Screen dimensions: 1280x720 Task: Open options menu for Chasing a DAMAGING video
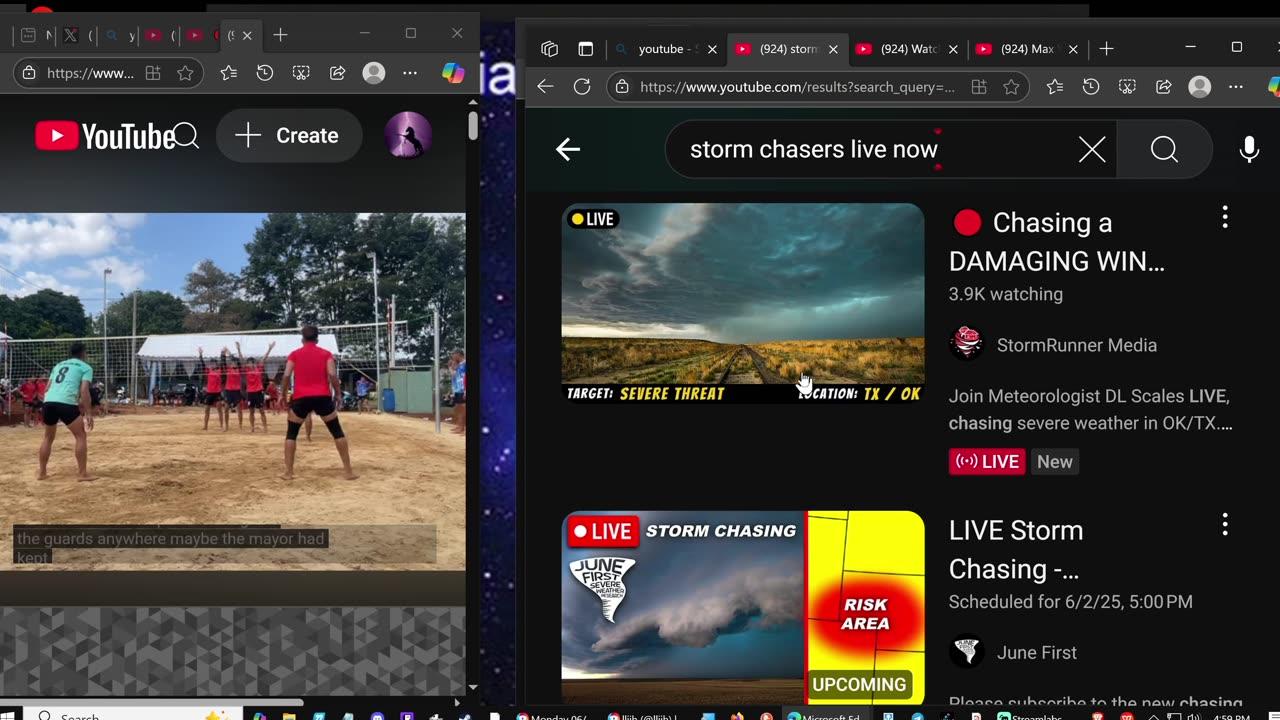(1225, 218)
